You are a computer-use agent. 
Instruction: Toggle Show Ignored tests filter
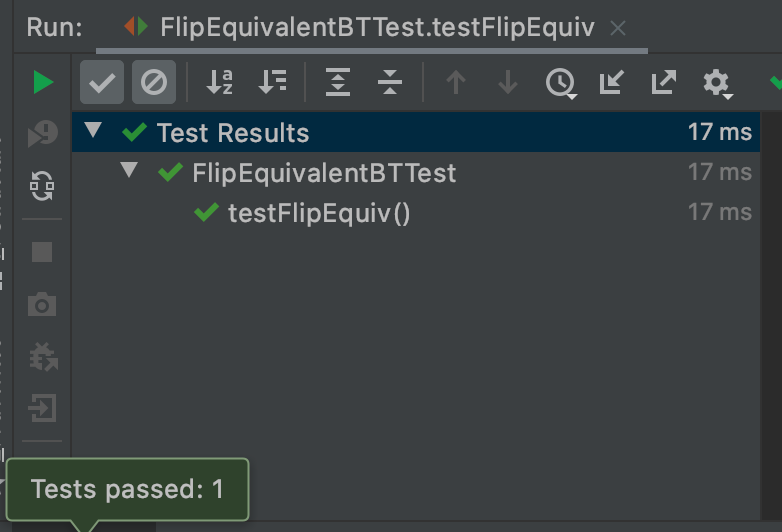[154, 82]
